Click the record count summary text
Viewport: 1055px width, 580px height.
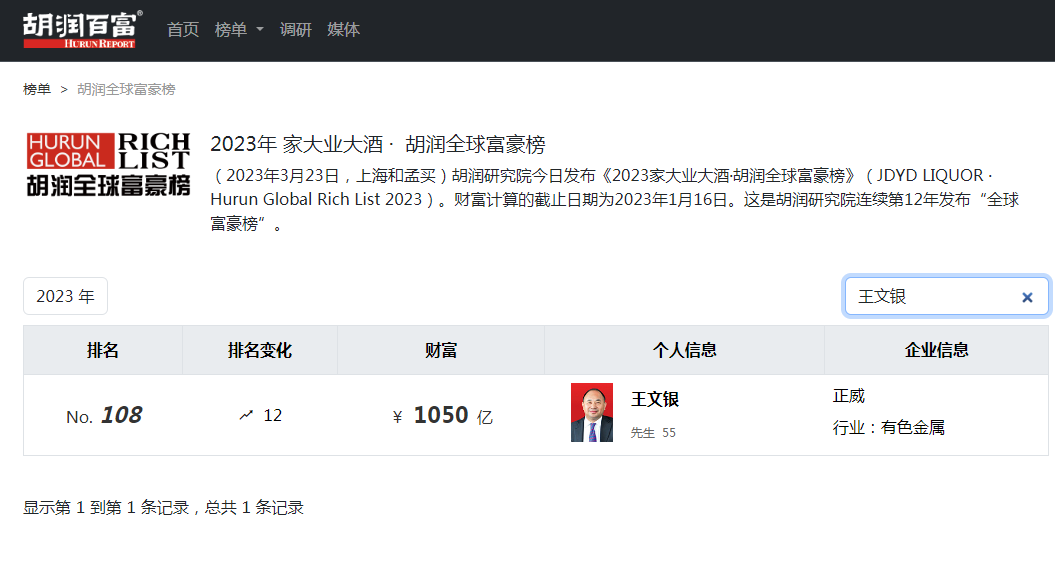163,507
